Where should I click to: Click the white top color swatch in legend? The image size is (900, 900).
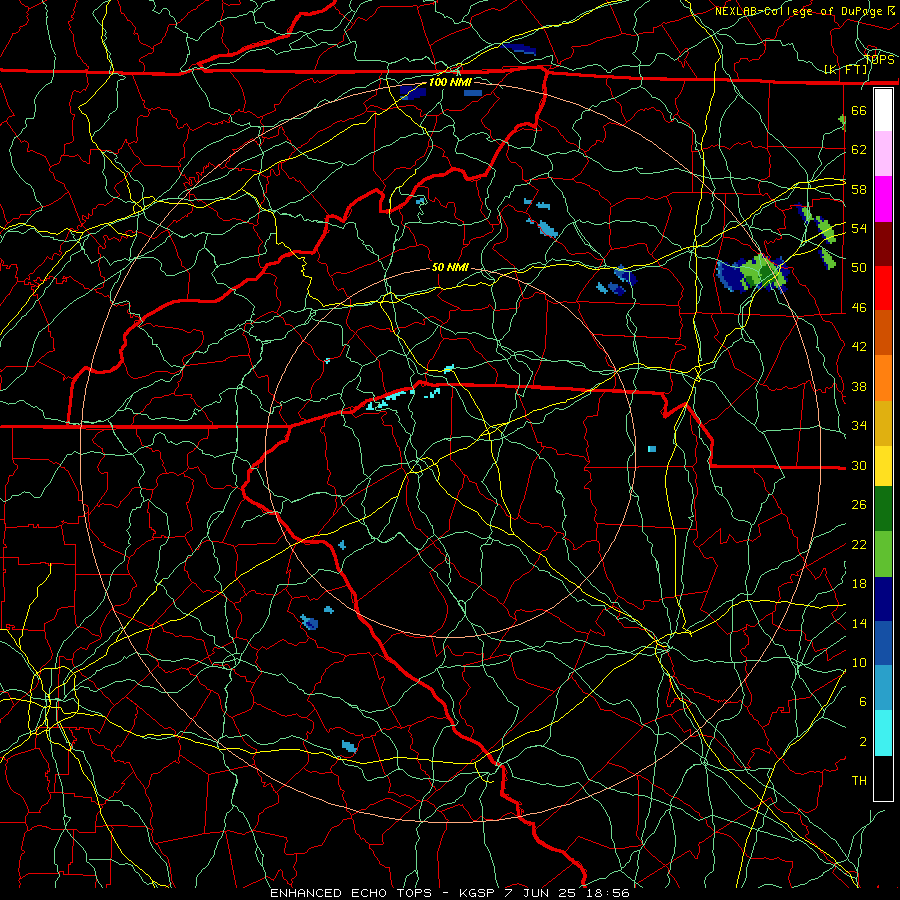(883, 110)
